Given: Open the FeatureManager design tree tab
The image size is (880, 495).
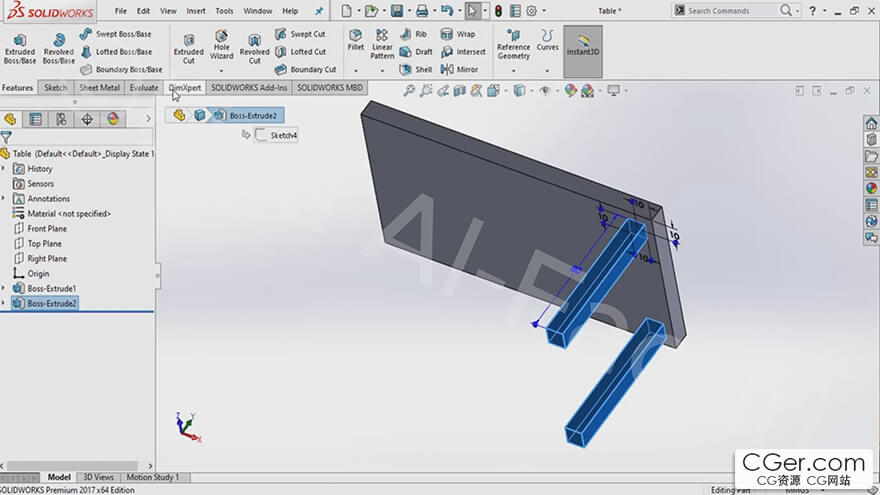Looking at the screenshot, I should tap(10, 119).
